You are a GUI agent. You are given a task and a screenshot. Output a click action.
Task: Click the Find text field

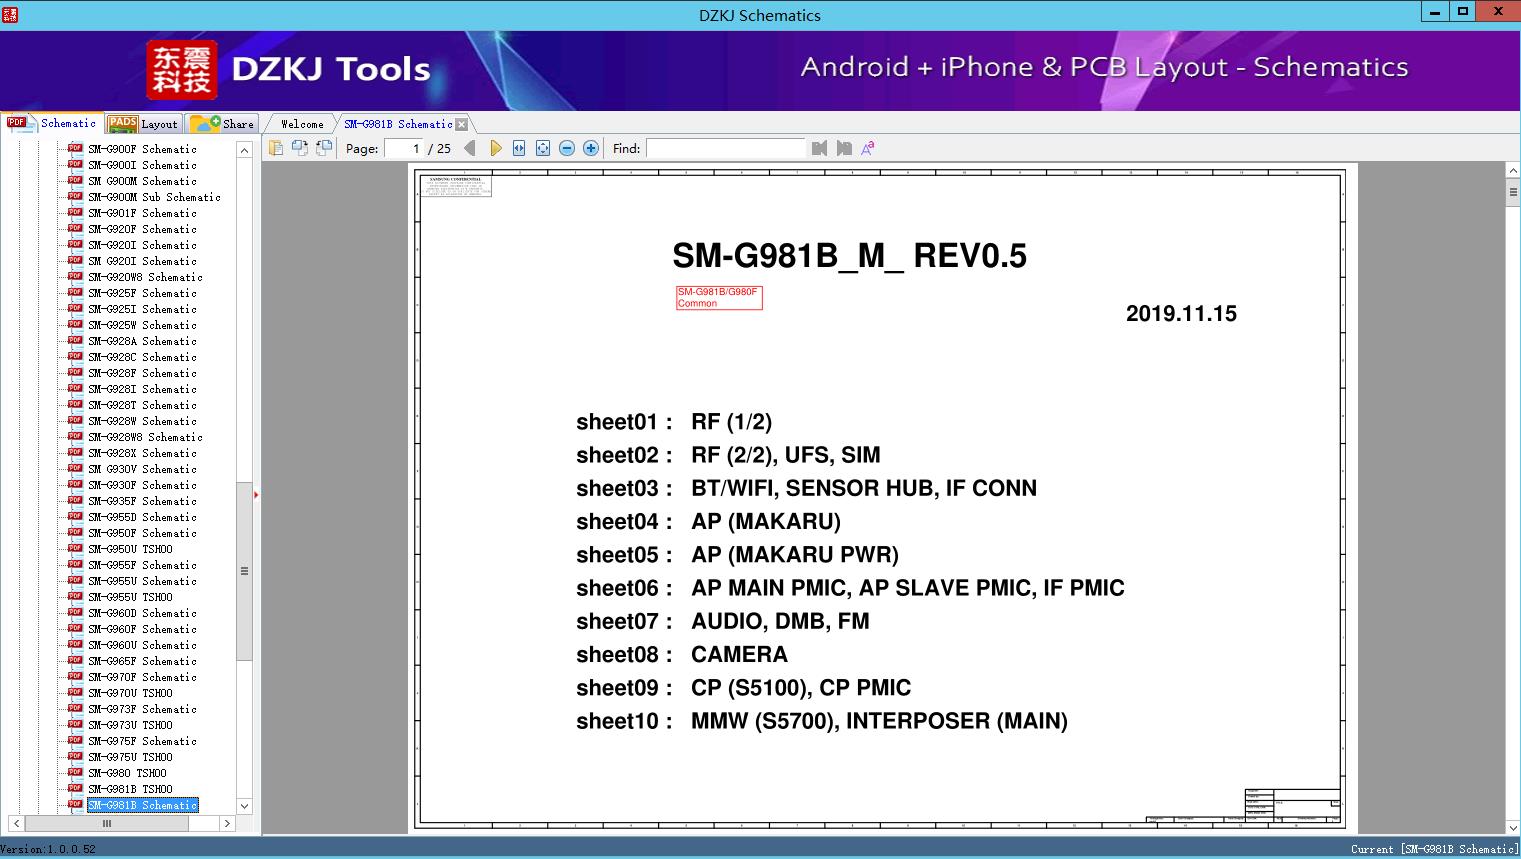pyautogui.click(x=725, y=148)
